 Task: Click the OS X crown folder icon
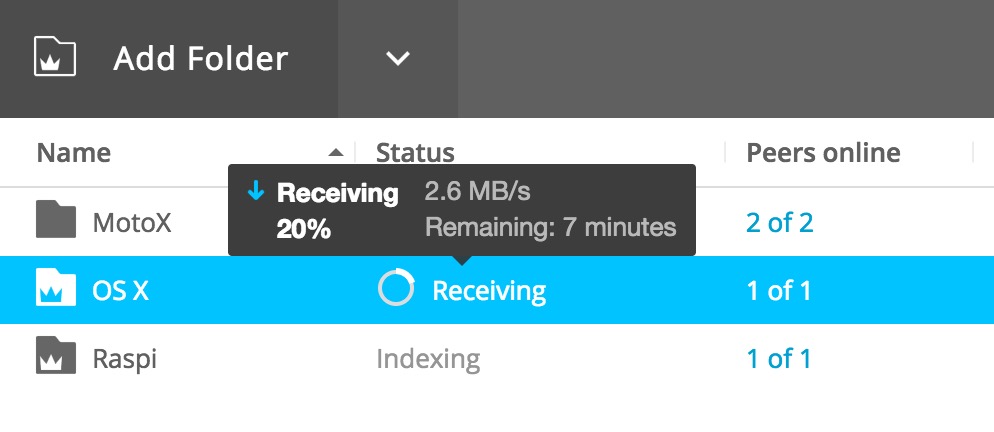56,287
